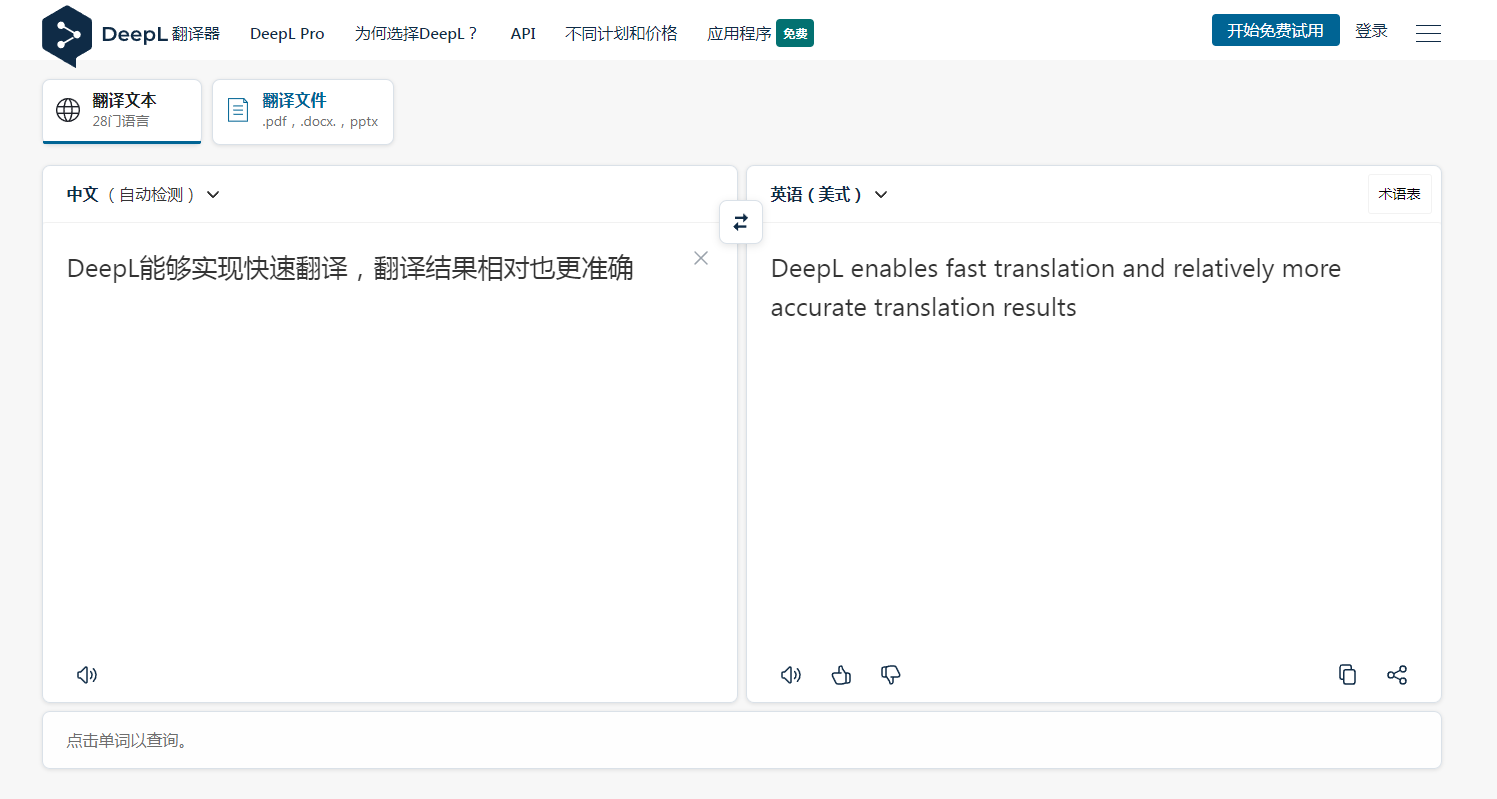Viewport: 1497px width, 799px height.
Task: Expand the 英语 (美式) target language dropdown
Action: point(829,194)
